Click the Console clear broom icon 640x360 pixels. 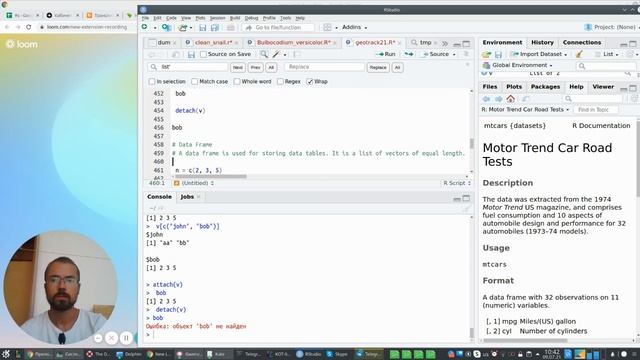466,208
